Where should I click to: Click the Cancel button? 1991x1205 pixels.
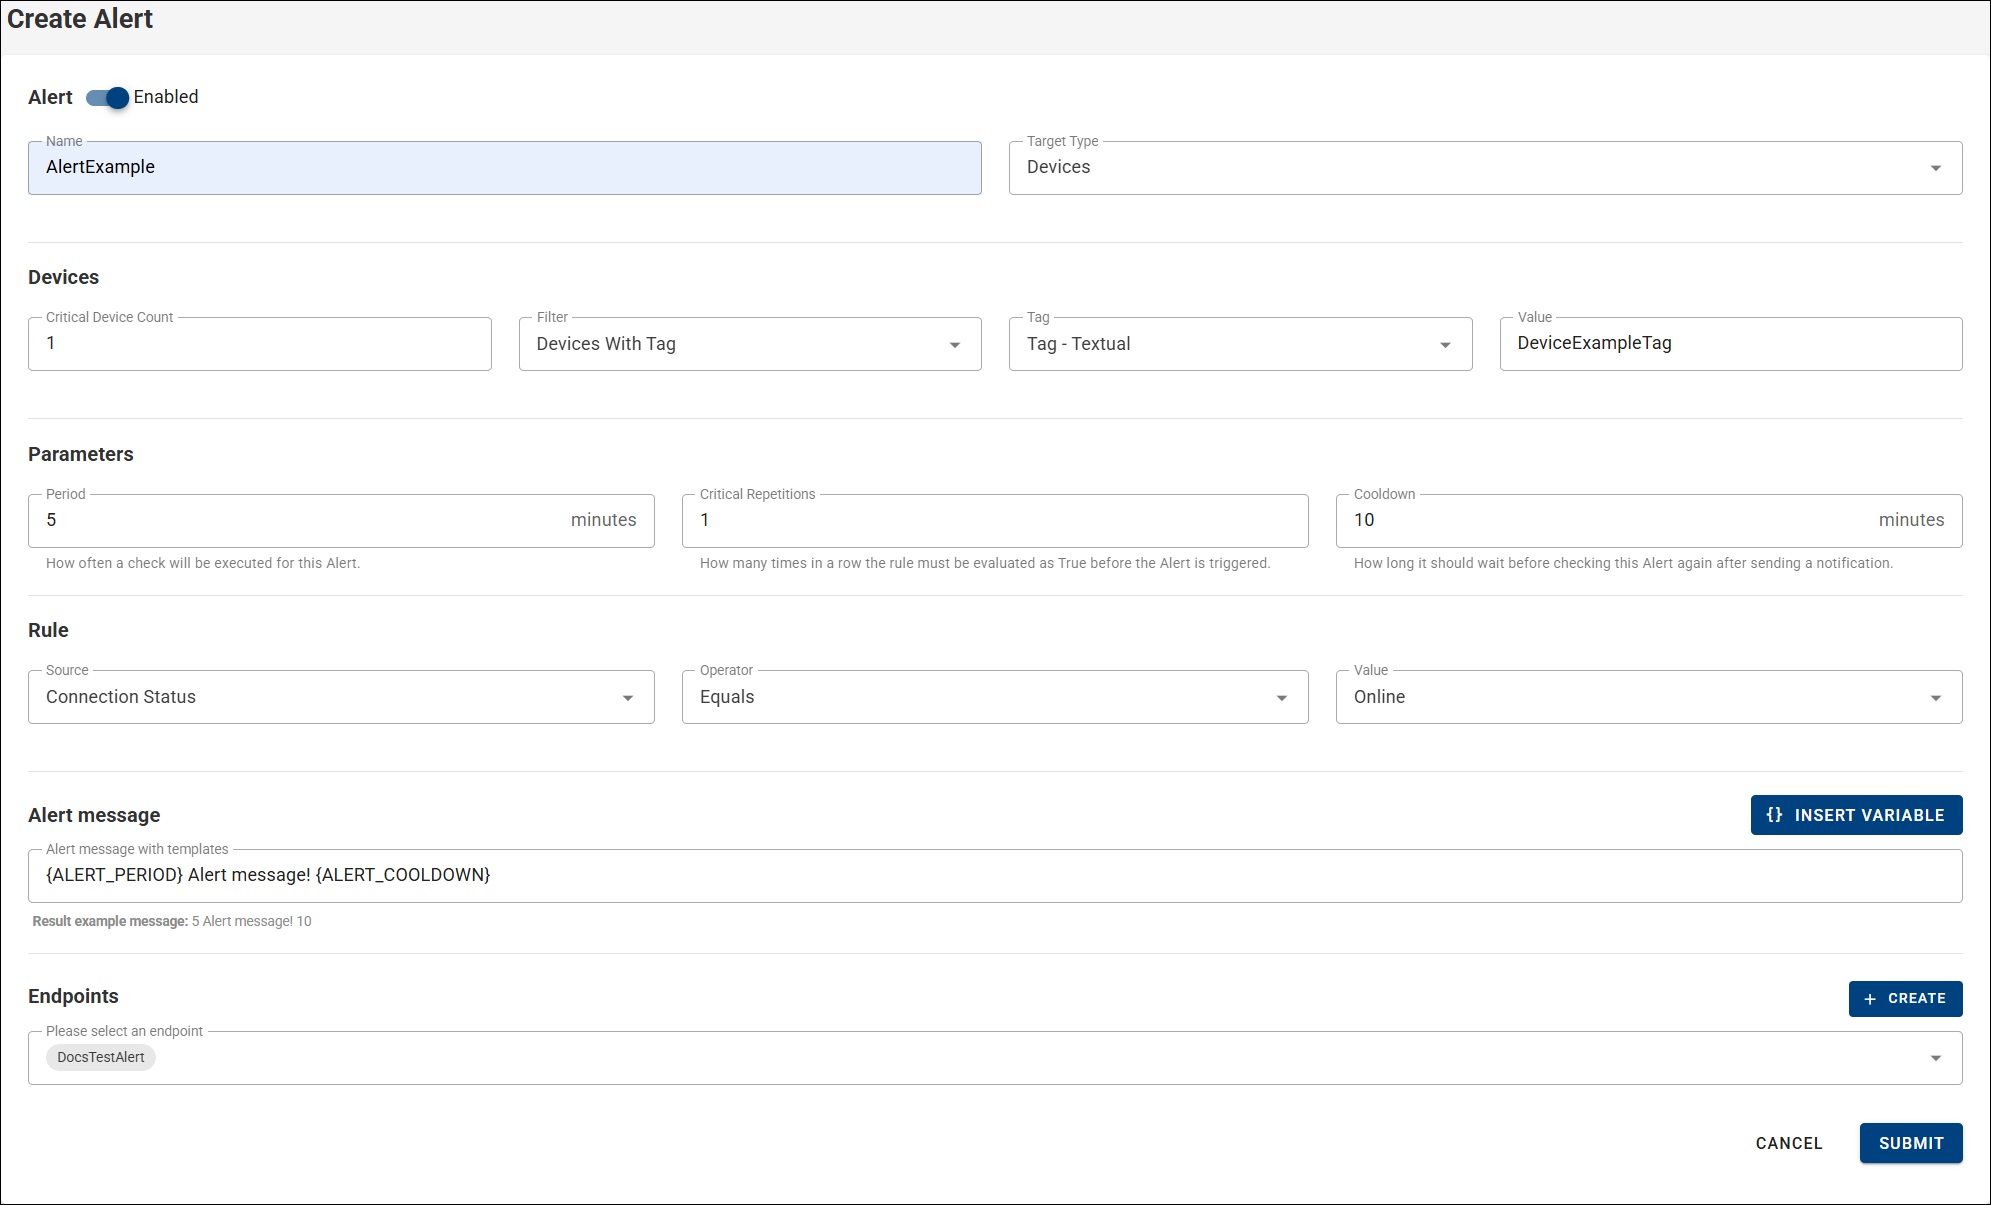pyautogui.click(x=1789, y=1143)
